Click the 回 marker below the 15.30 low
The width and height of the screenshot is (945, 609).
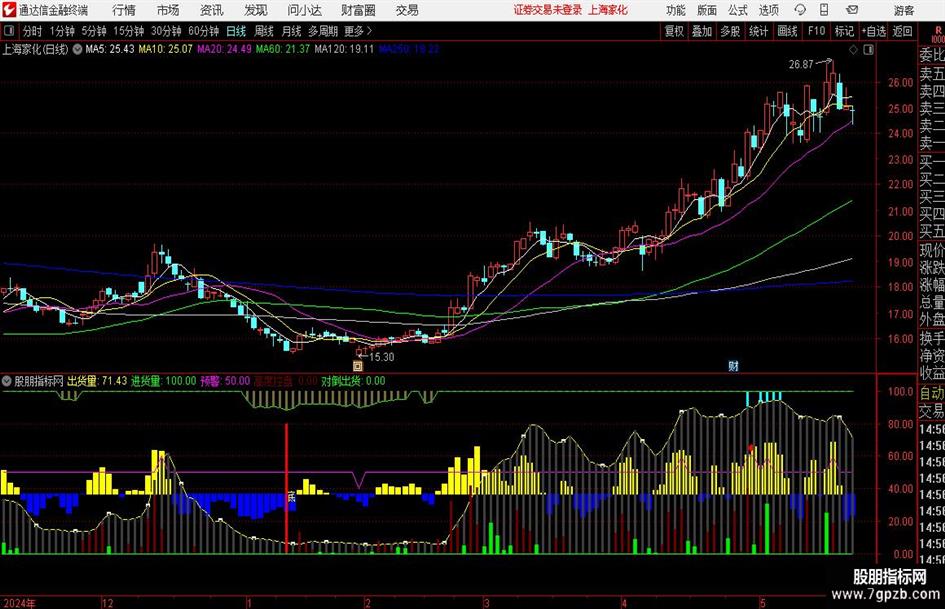point(357,365)
